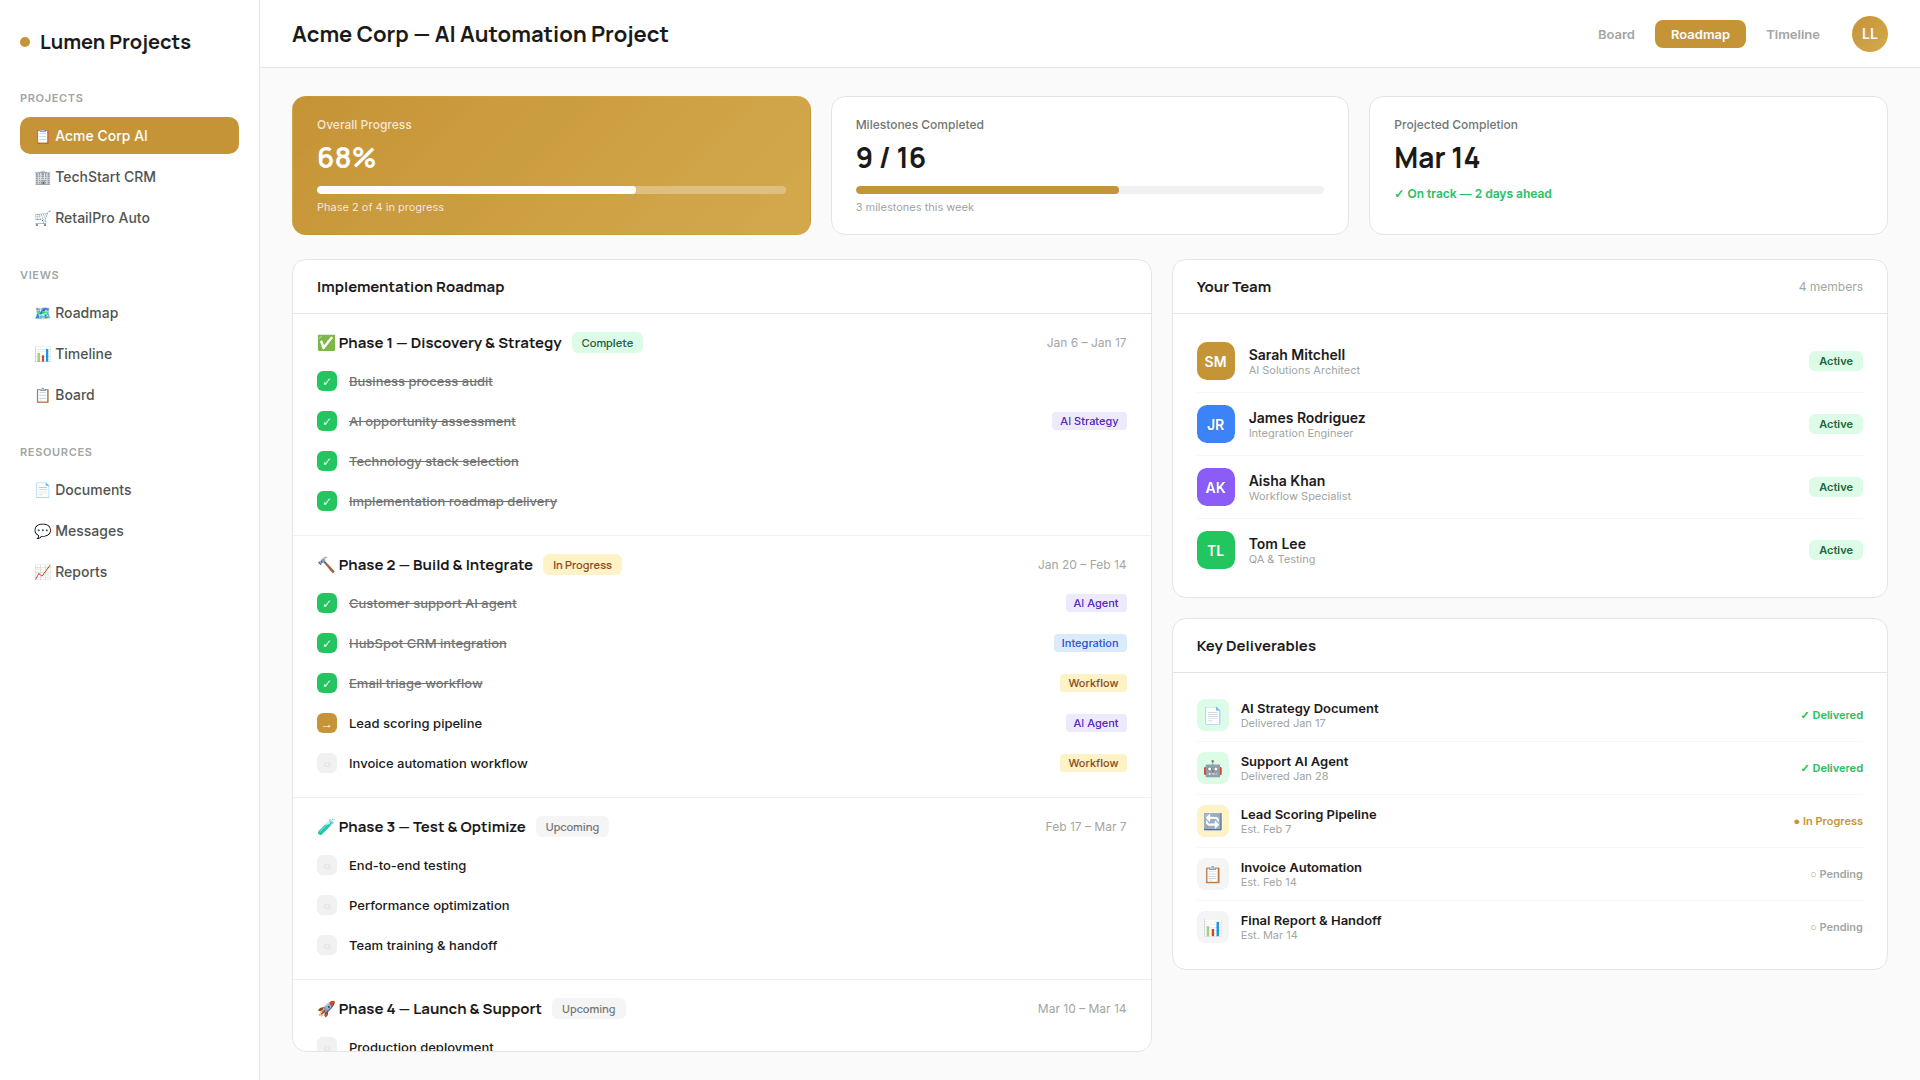The image size is (1920, 1080).
Task: Switch to the Board tab
Action: pos(1616,34)
